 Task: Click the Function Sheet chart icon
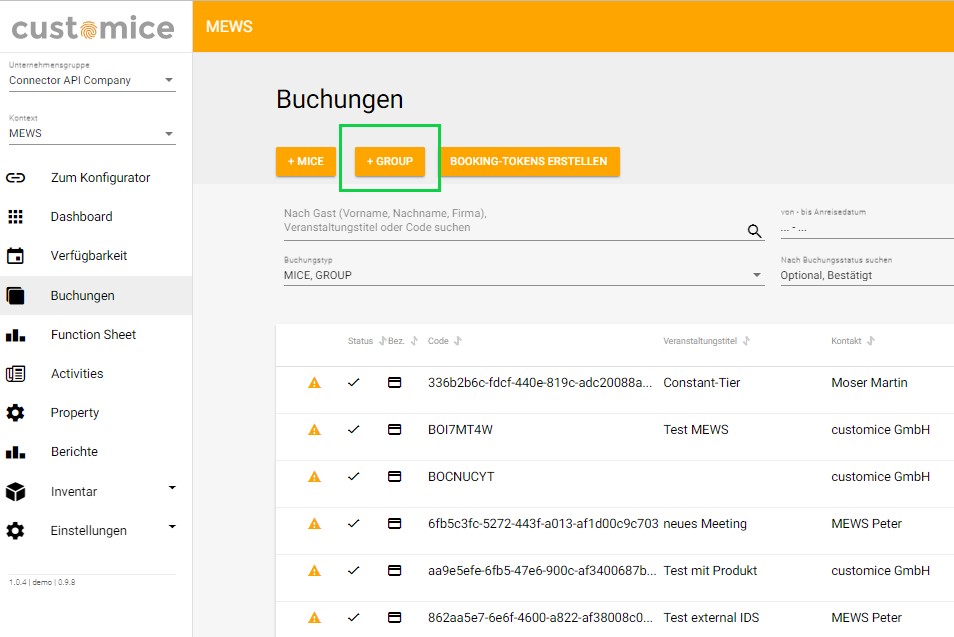(x=15, y=335)
